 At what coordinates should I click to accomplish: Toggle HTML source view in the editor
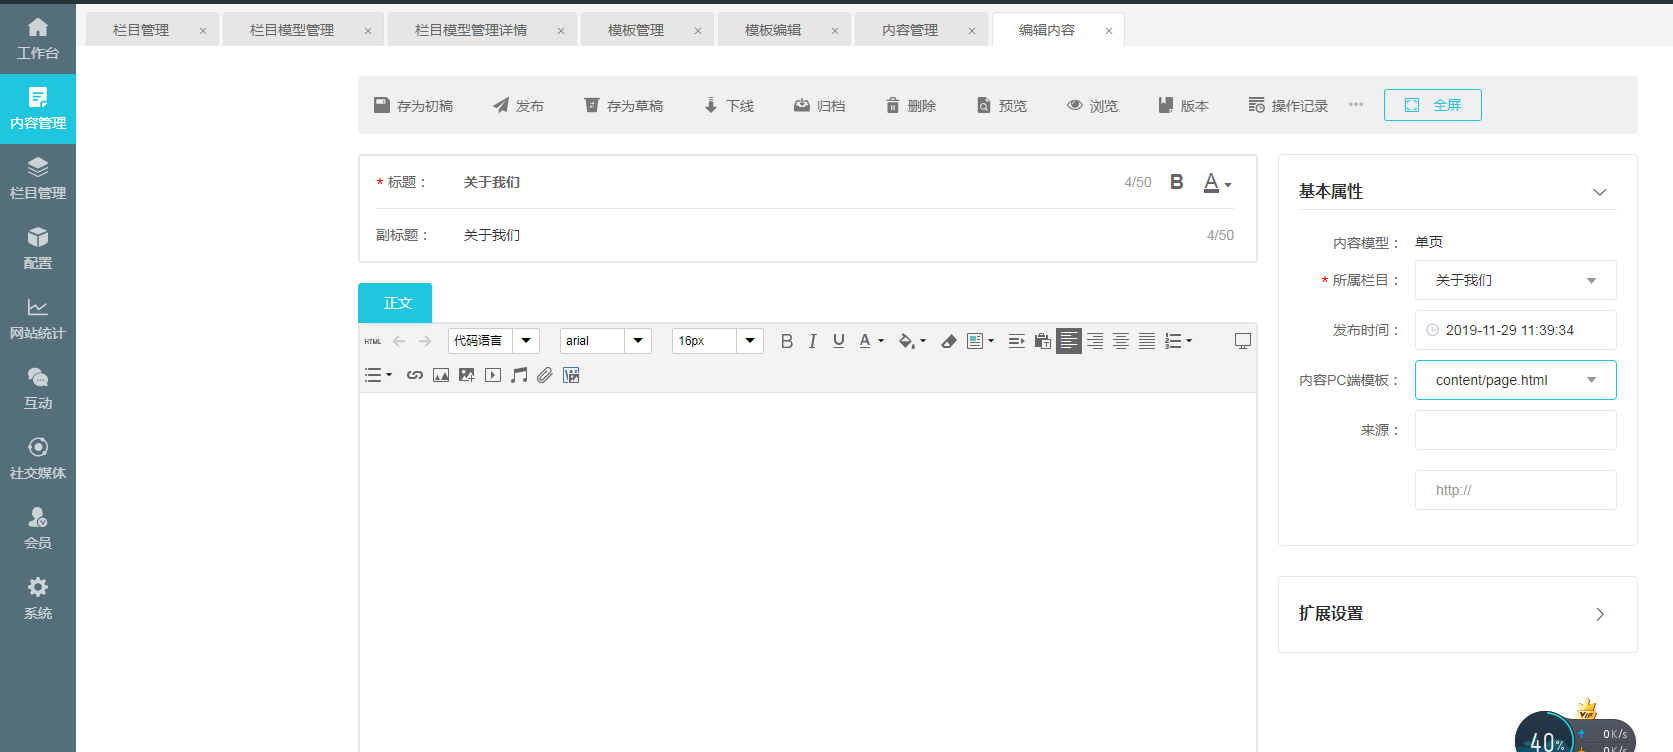[x=373, y=341]
